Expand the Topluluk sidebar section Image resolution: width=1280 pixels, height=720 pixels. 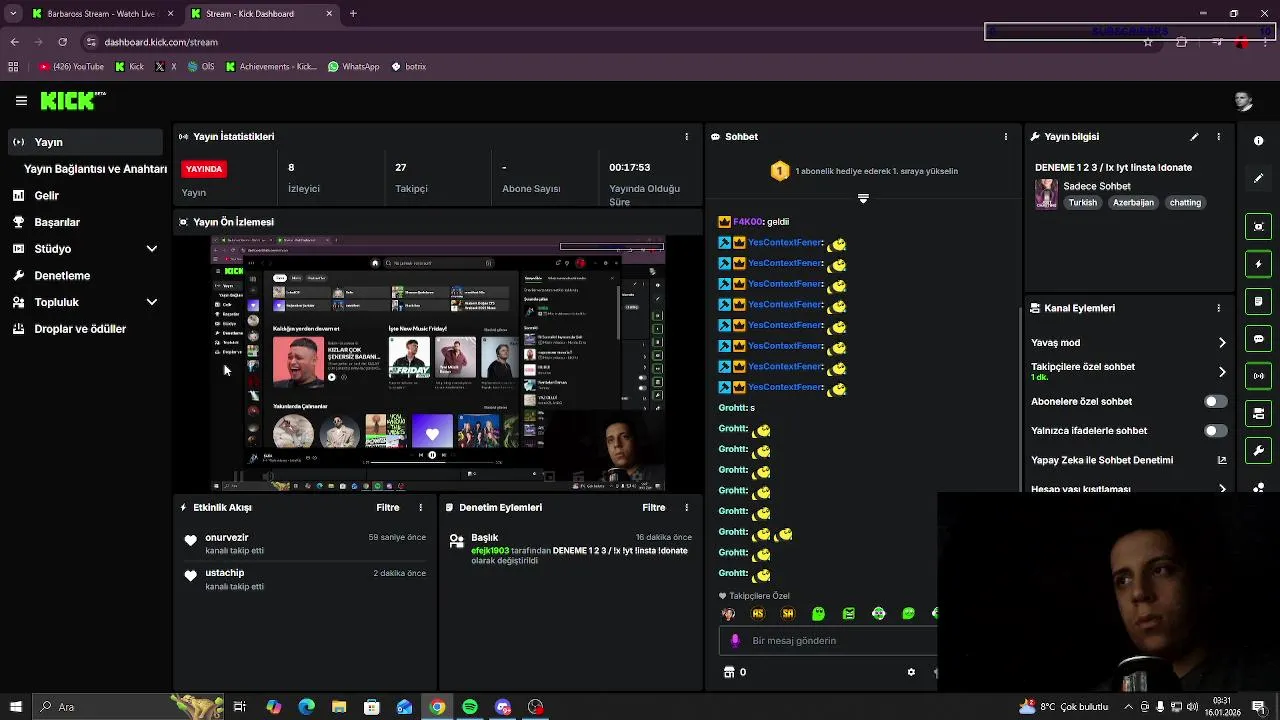coord(152,302)
